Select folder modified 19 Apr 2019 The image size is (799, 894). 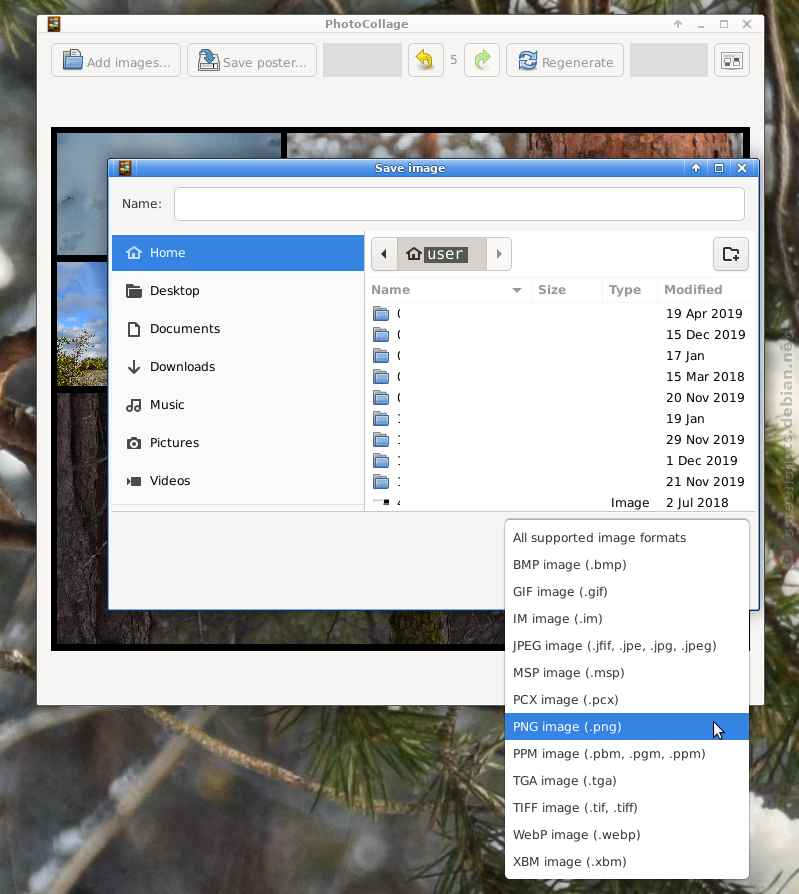point(561,314)
